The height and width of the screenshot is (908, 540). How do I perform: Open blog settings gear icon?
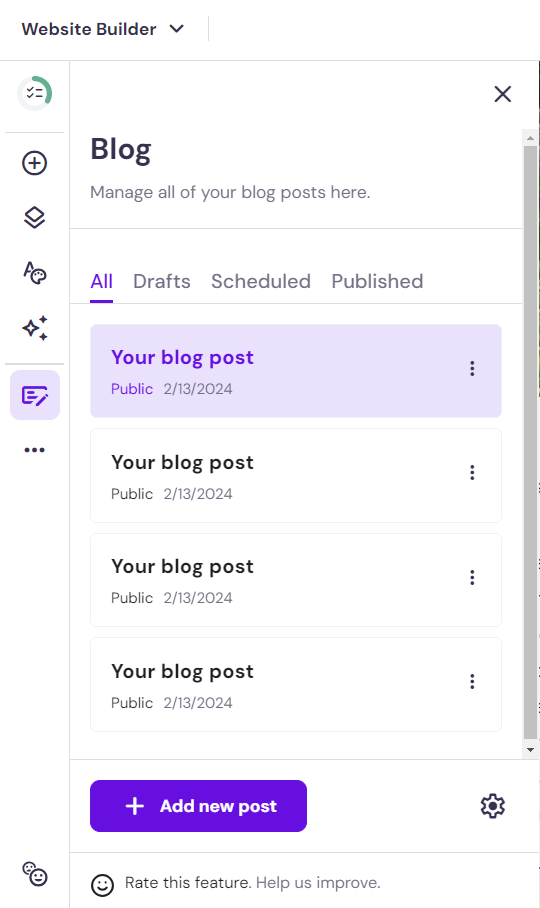click(x=493, y=806)
